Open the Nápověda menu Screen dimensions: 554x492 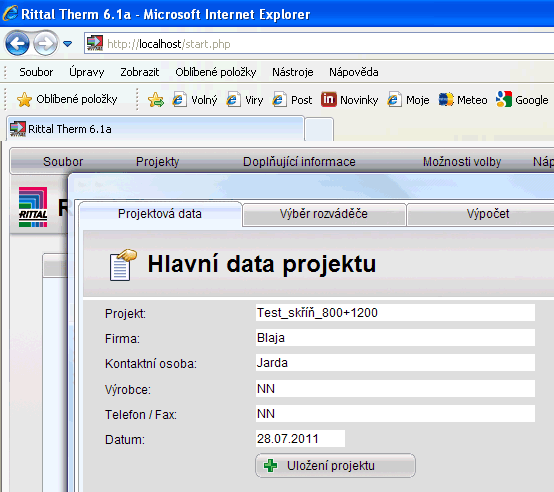354,72
